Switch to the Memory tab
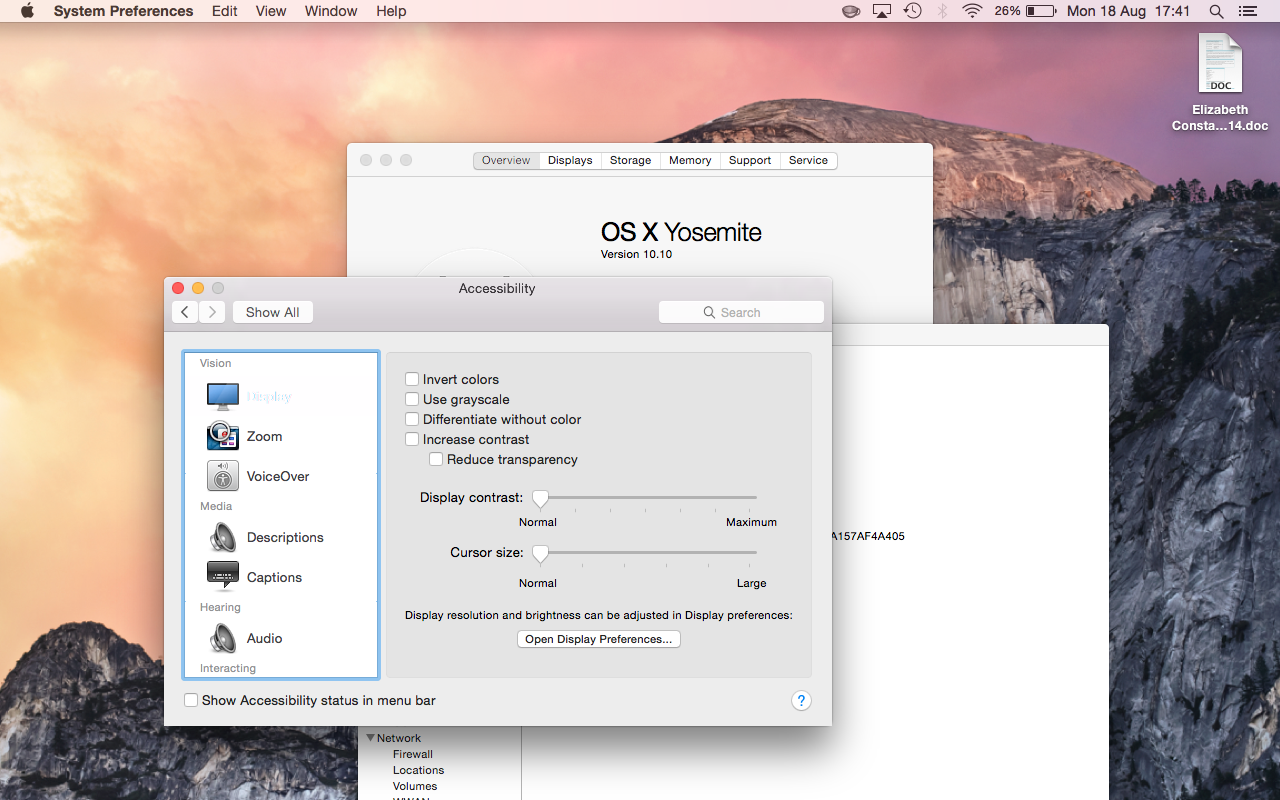Viewport: 1280px width, 800px height. (690, 160)
